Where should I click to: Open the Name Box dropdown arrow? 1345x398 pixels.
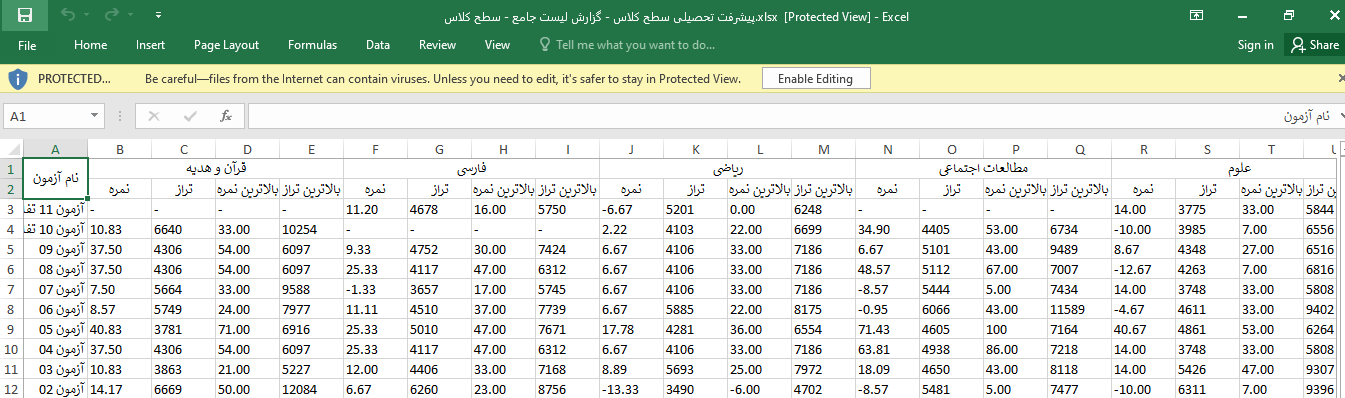point(95,116)
